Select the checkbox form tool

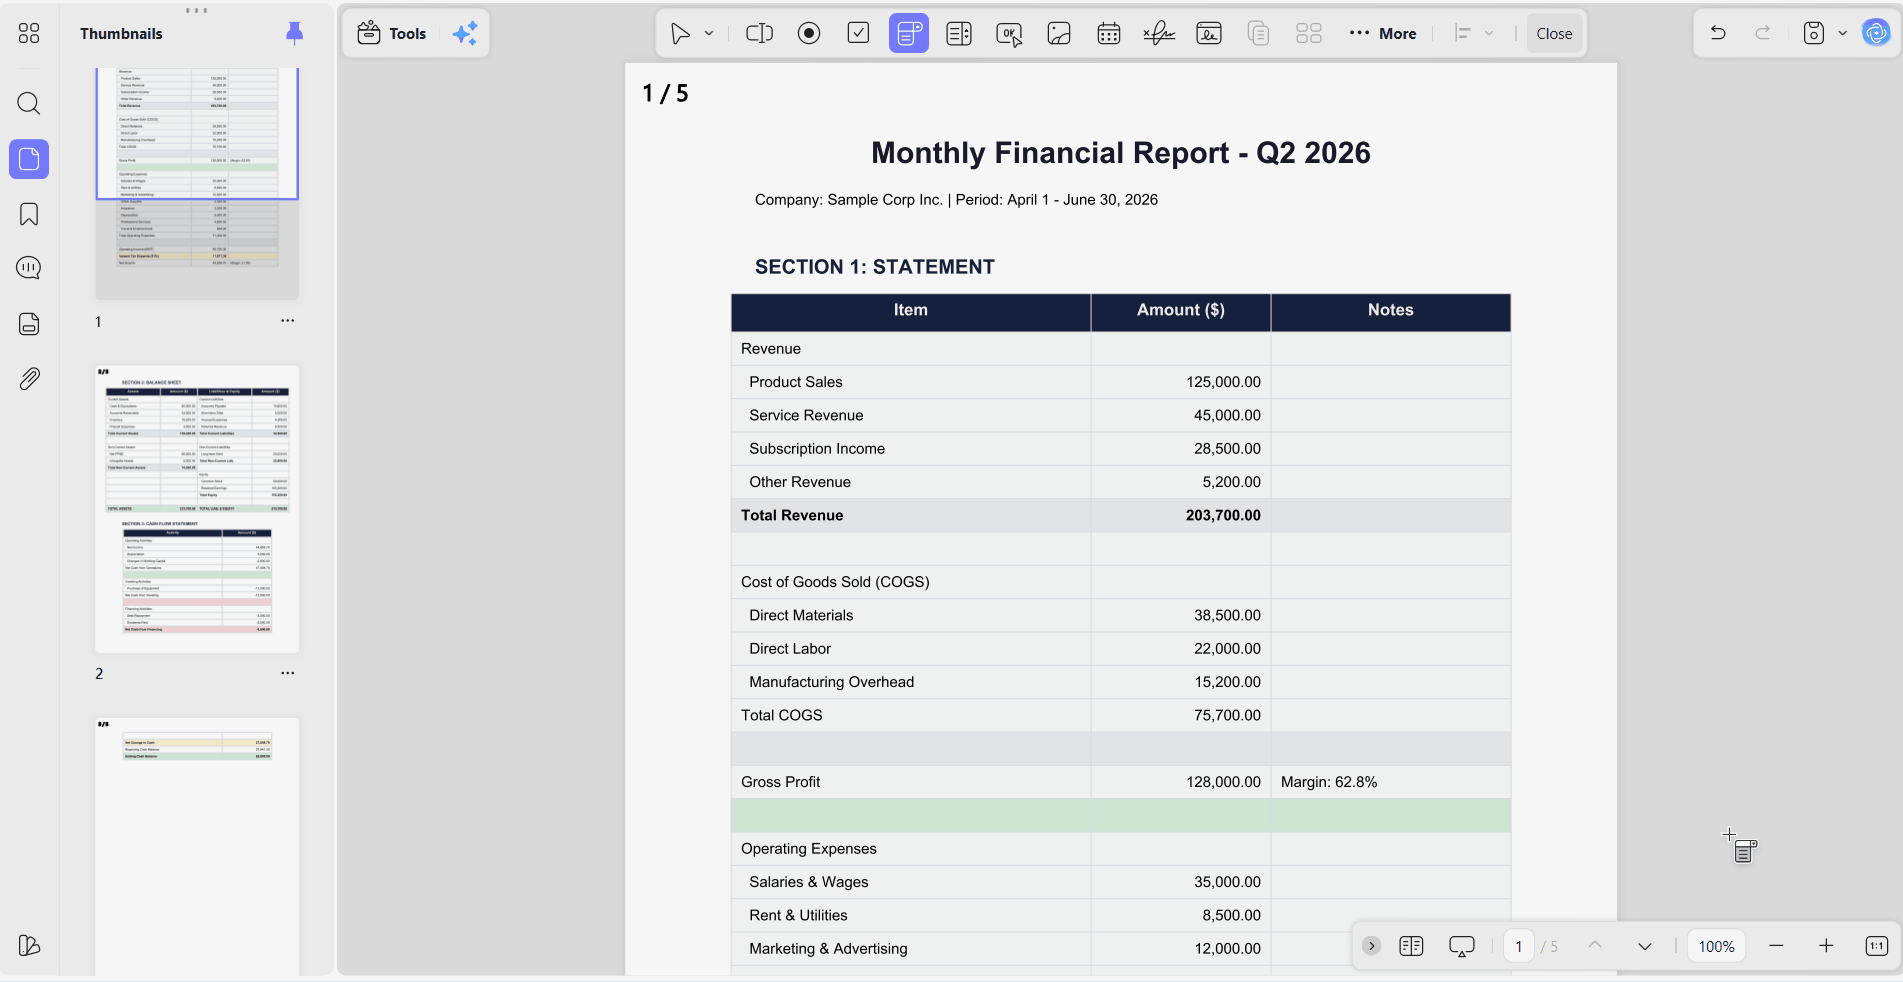[x=859, y=34]
